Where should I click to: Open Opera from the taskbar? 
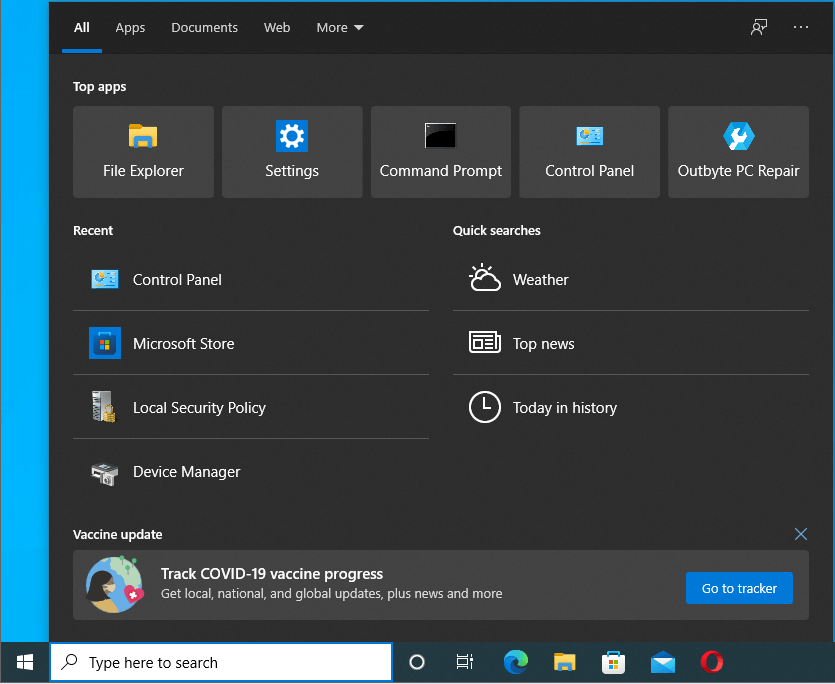(711, 662)
